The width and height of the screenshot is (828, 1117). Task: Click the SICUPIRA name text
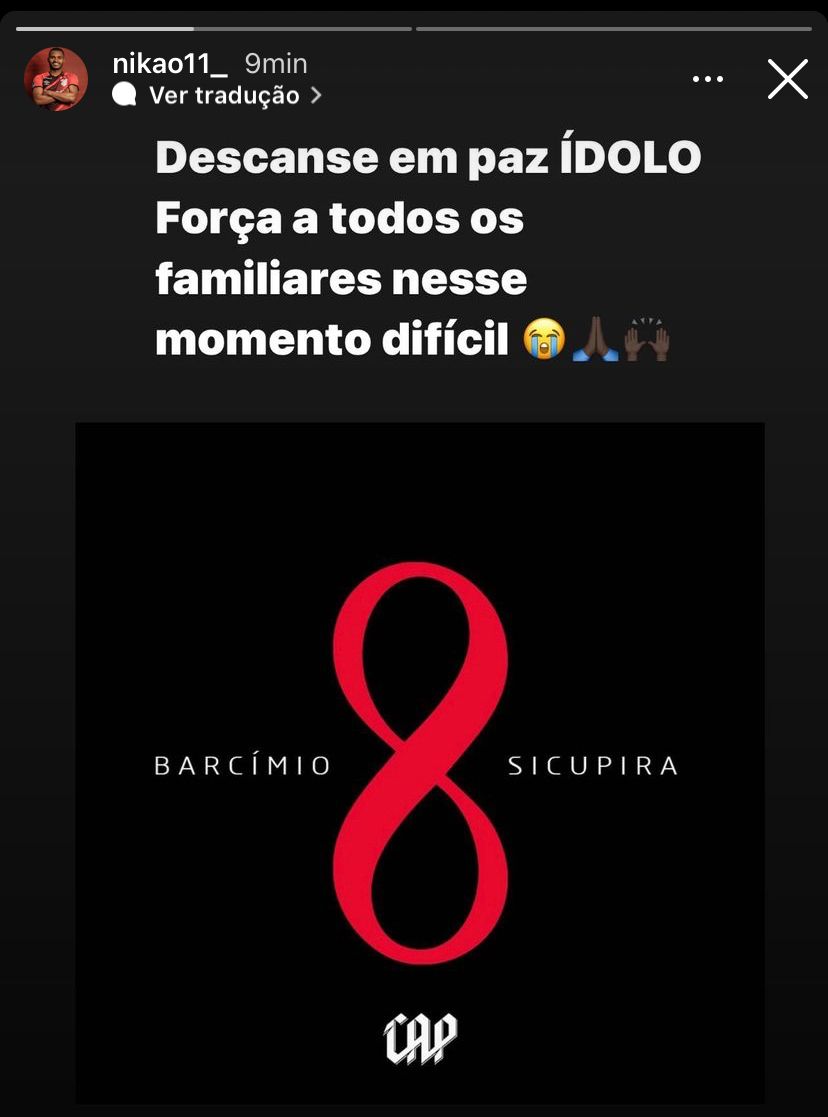pyautogui.click(x=593, y=766)
